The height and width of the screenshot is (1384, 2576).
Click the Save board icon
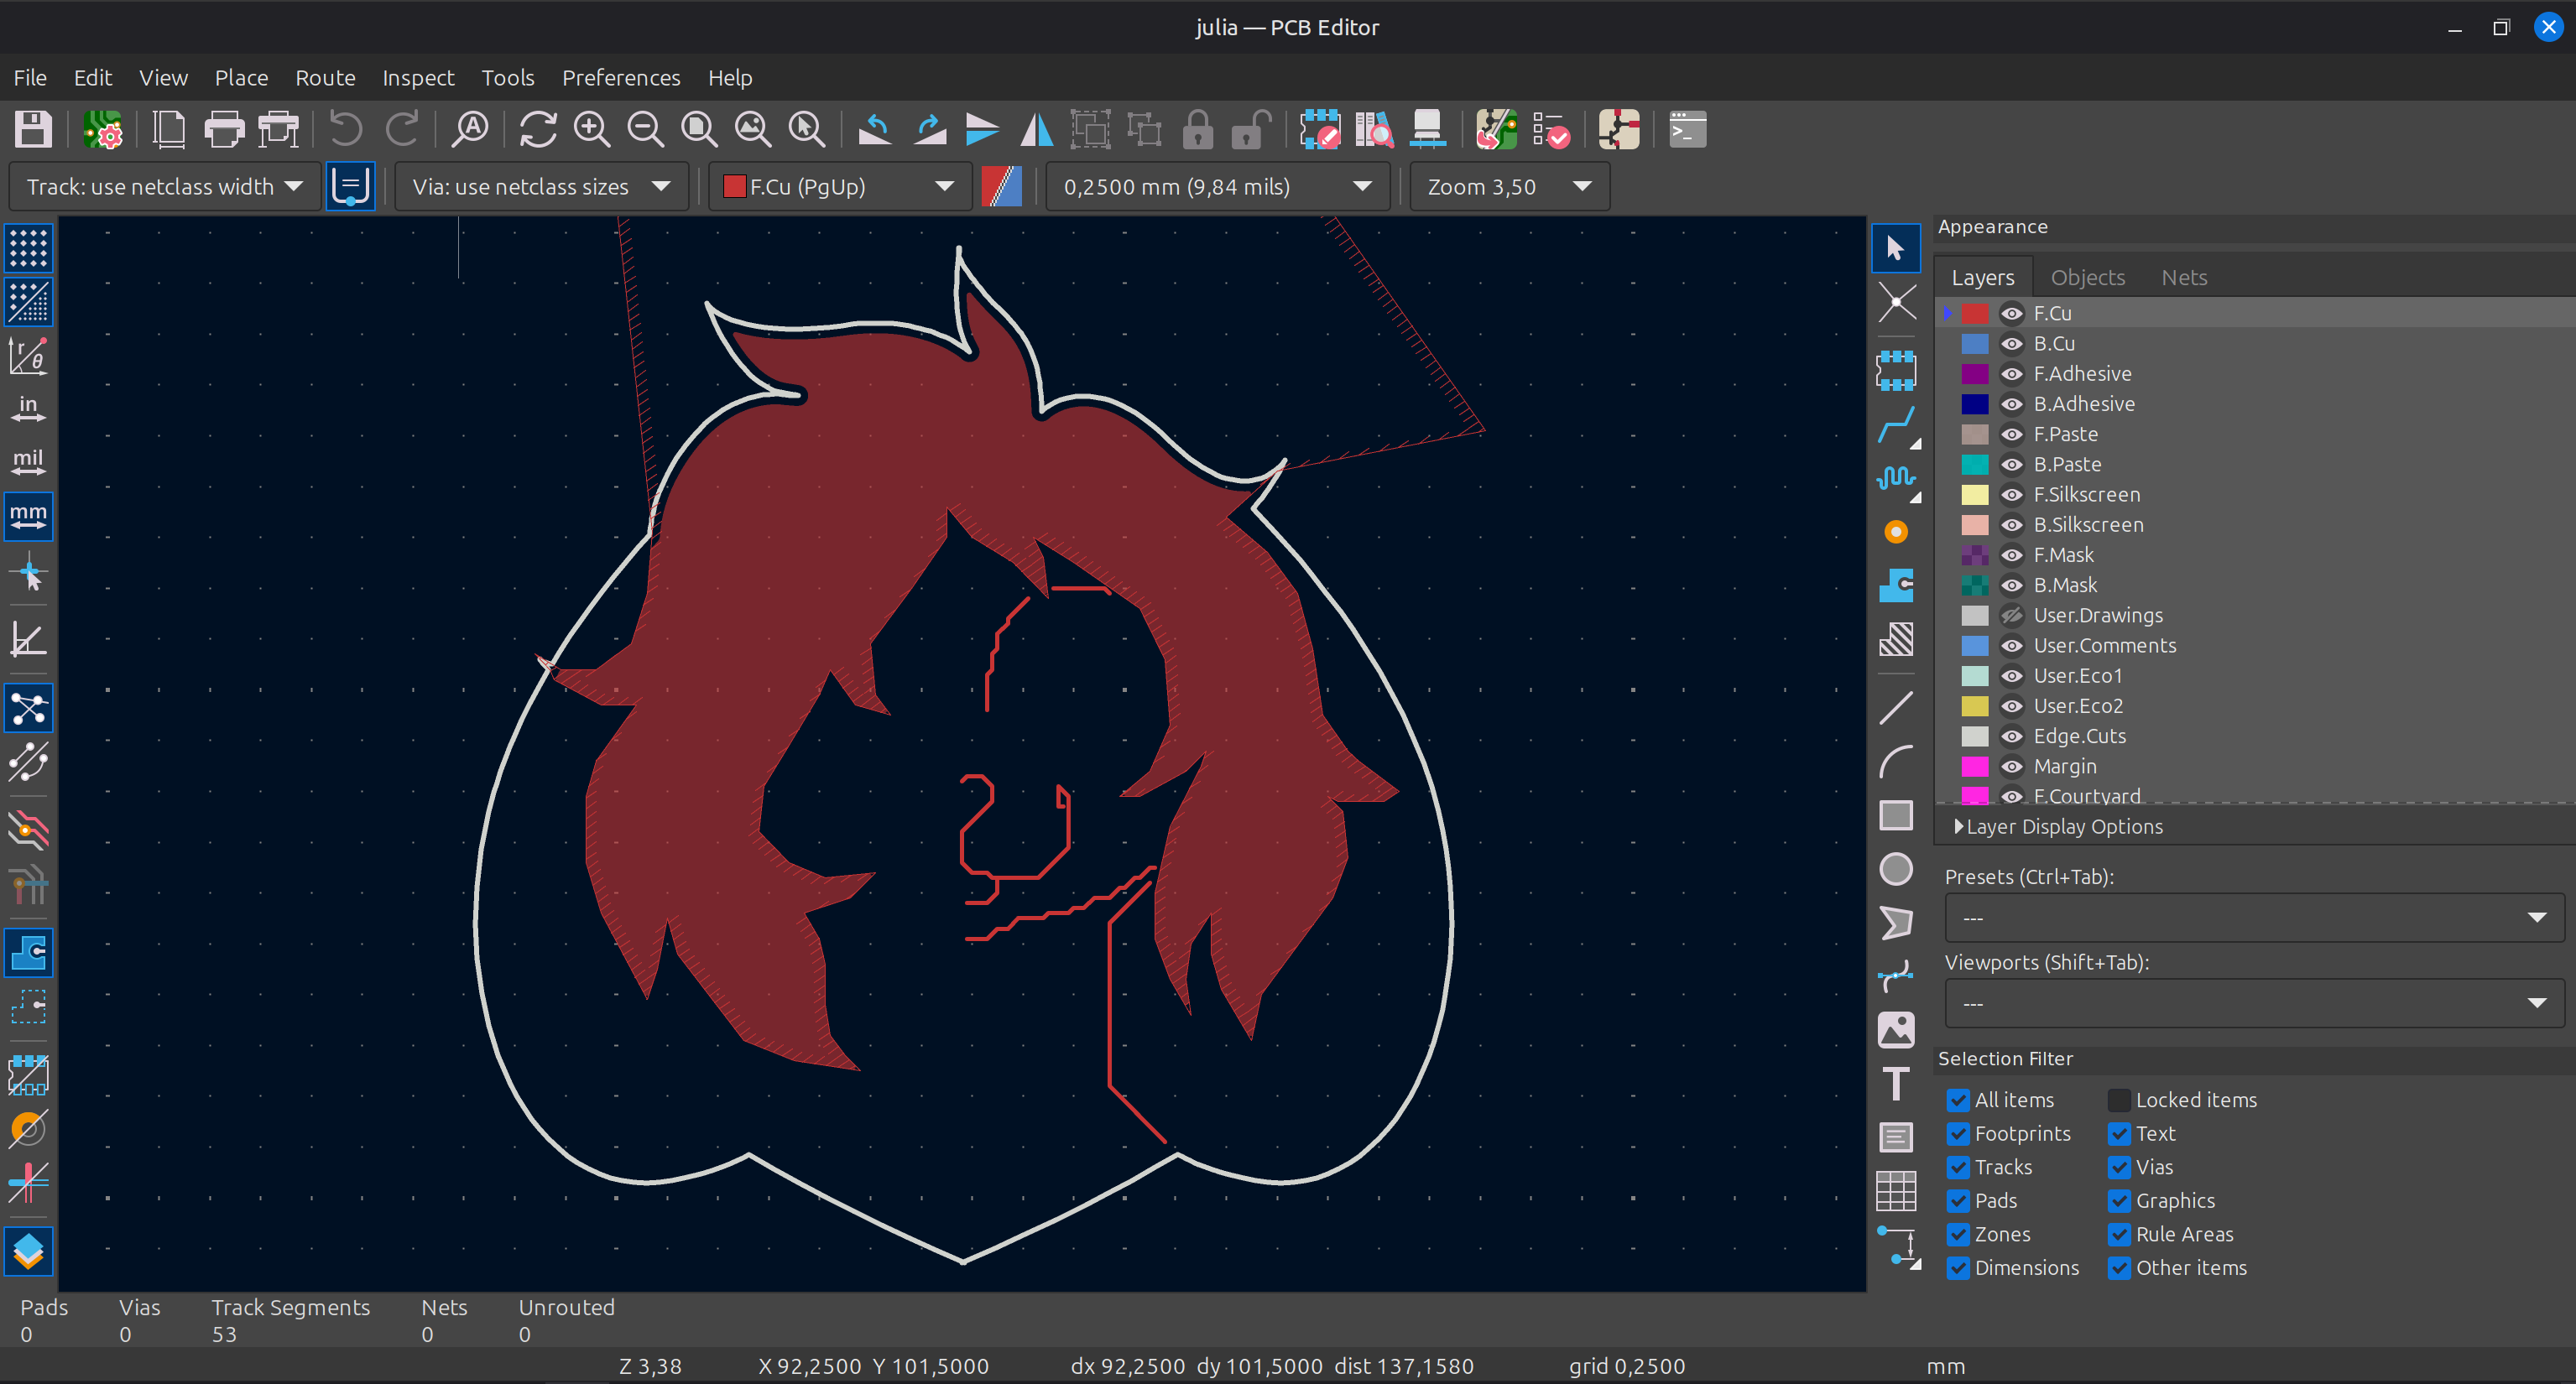(32, 130)
